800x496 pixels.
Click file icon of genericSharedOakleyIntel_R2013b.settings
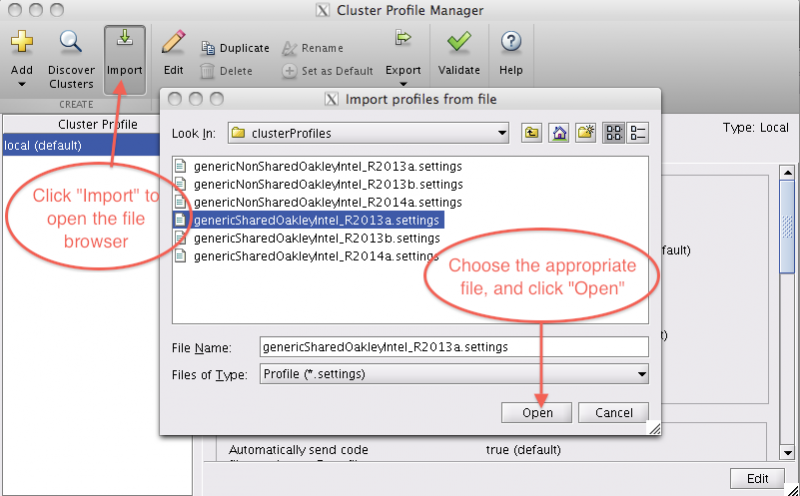(x=180, y=238)
